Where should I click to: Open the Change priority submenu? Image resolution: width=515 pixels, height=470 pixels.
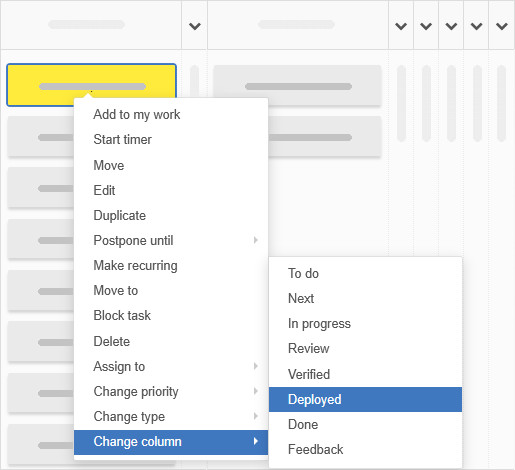tap(171, 391)
